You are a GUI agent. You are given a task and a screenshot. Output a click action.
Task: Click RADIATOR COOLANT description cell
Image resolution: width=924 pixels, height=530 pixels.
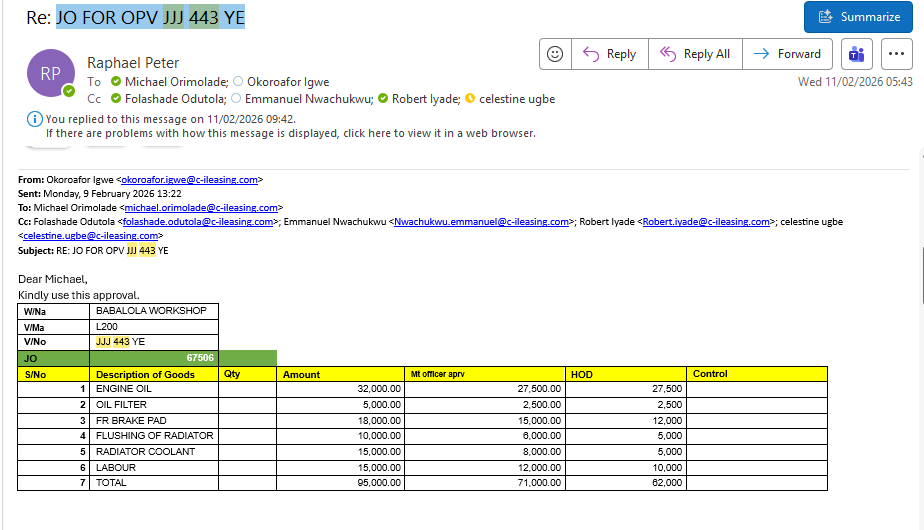pos(154,452)
